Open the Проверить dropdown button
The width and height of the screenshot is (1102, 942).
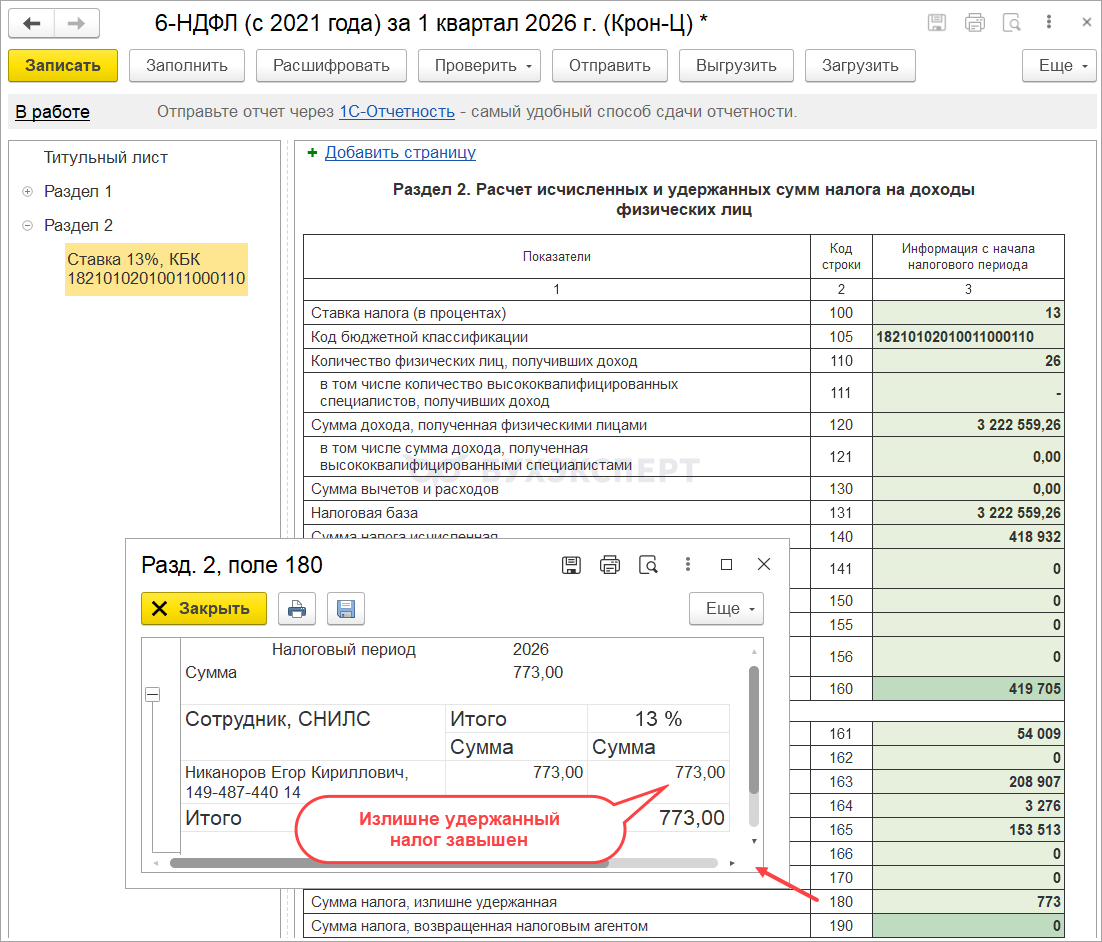click(x=482, y=66)
